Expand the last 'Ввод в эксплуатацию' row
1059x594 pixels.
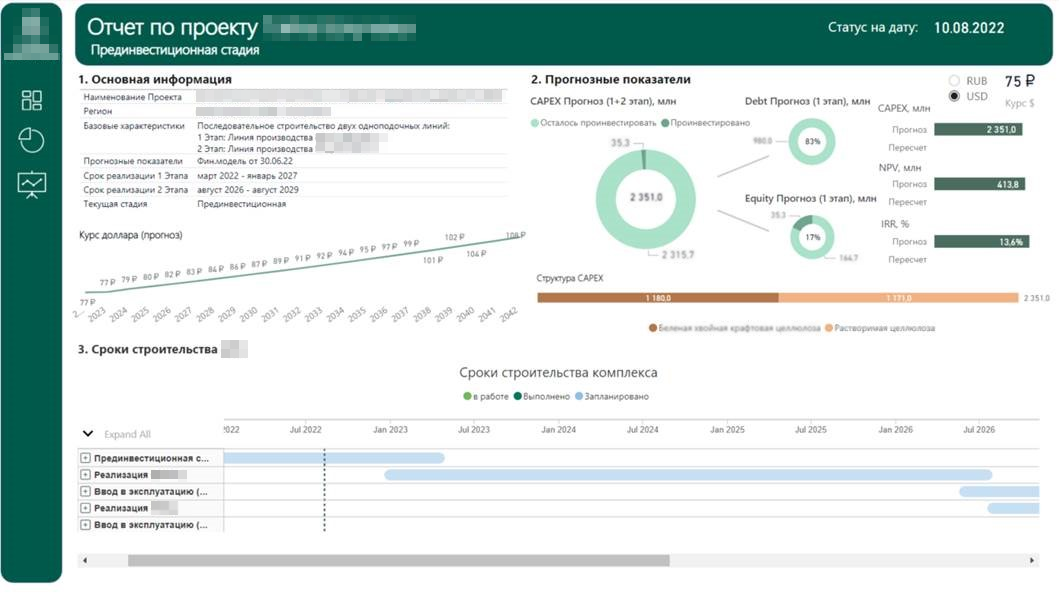(x=85, y=524)
